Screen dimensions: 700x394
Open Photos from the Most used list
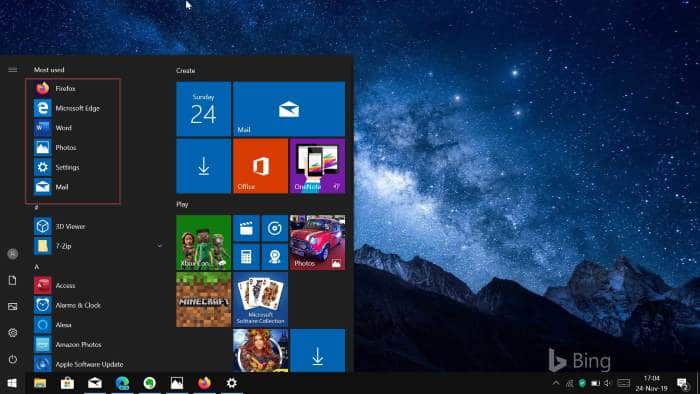point(76,147)
